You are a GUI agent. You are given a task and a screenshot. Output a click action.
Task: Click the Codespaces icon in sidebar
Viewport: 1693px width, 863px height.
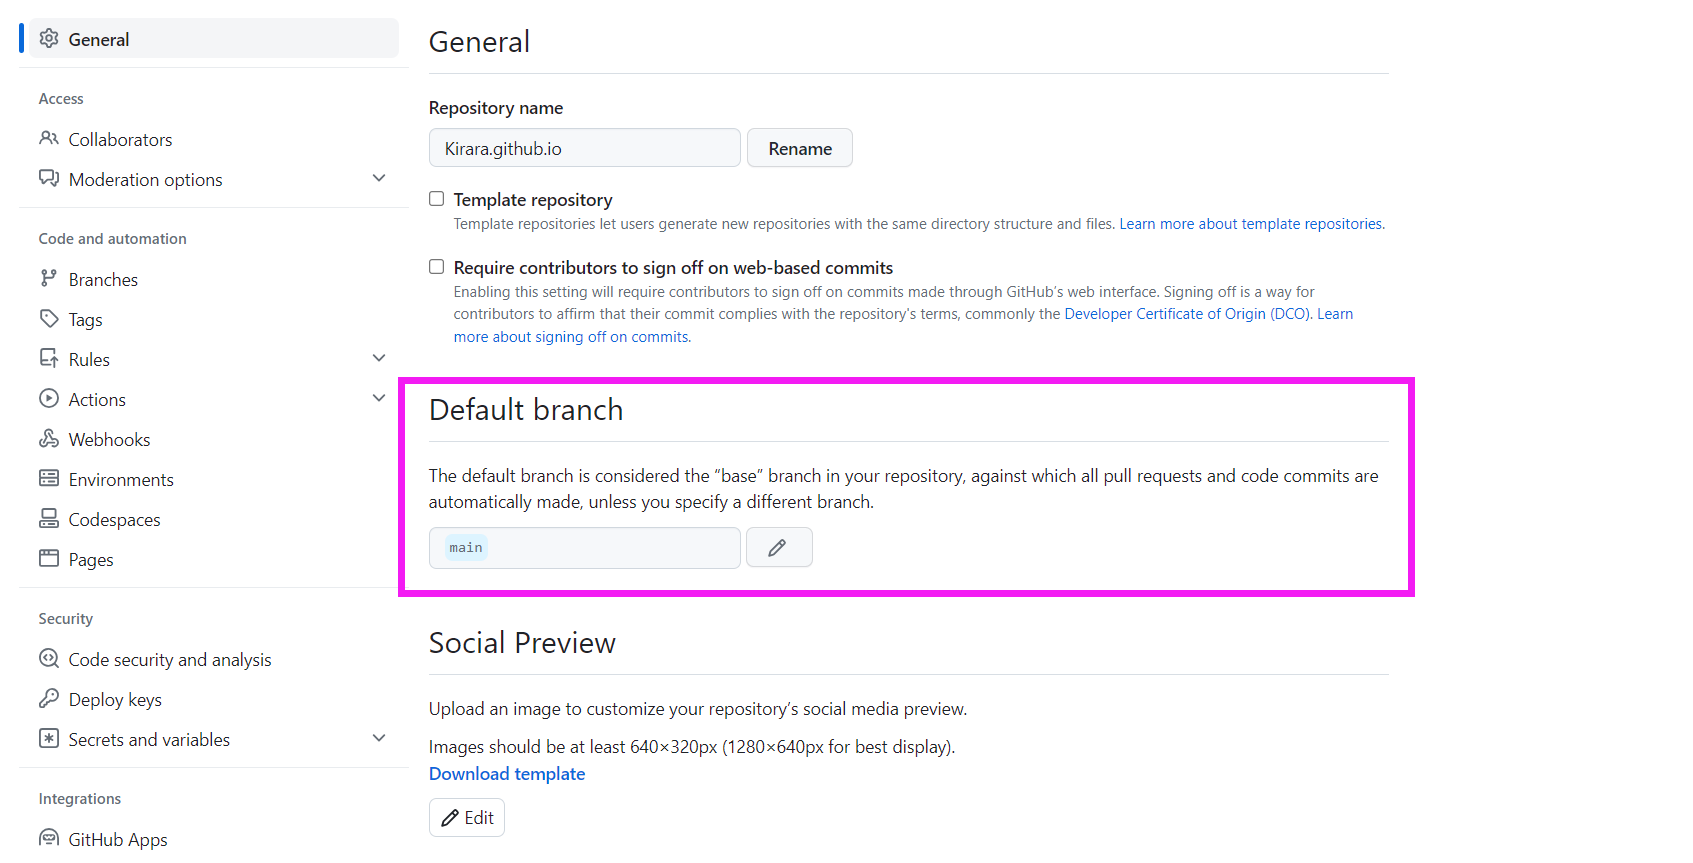tap(49, 518)
